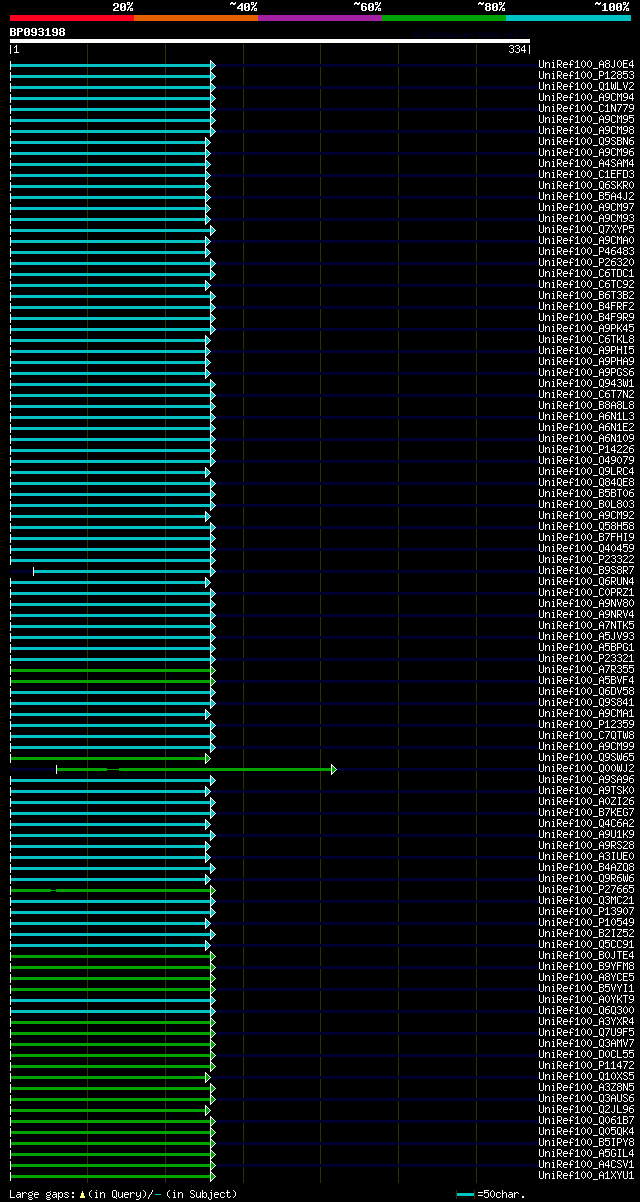Select hit label UniRef100_A5BPG1
The image size is (640, 1202).
click(x=586, y=647)
